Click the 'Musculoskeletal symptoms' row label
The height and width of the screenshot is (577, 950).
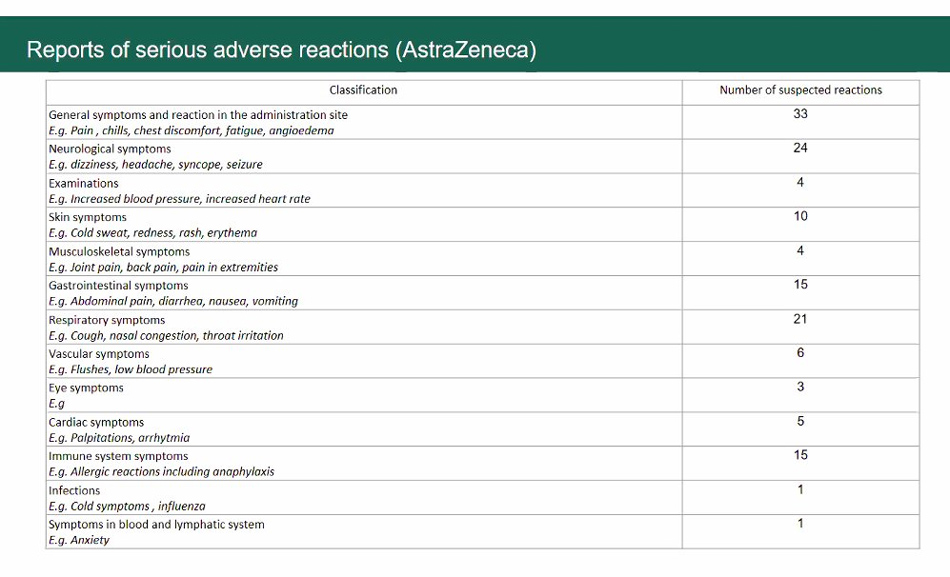119,252
